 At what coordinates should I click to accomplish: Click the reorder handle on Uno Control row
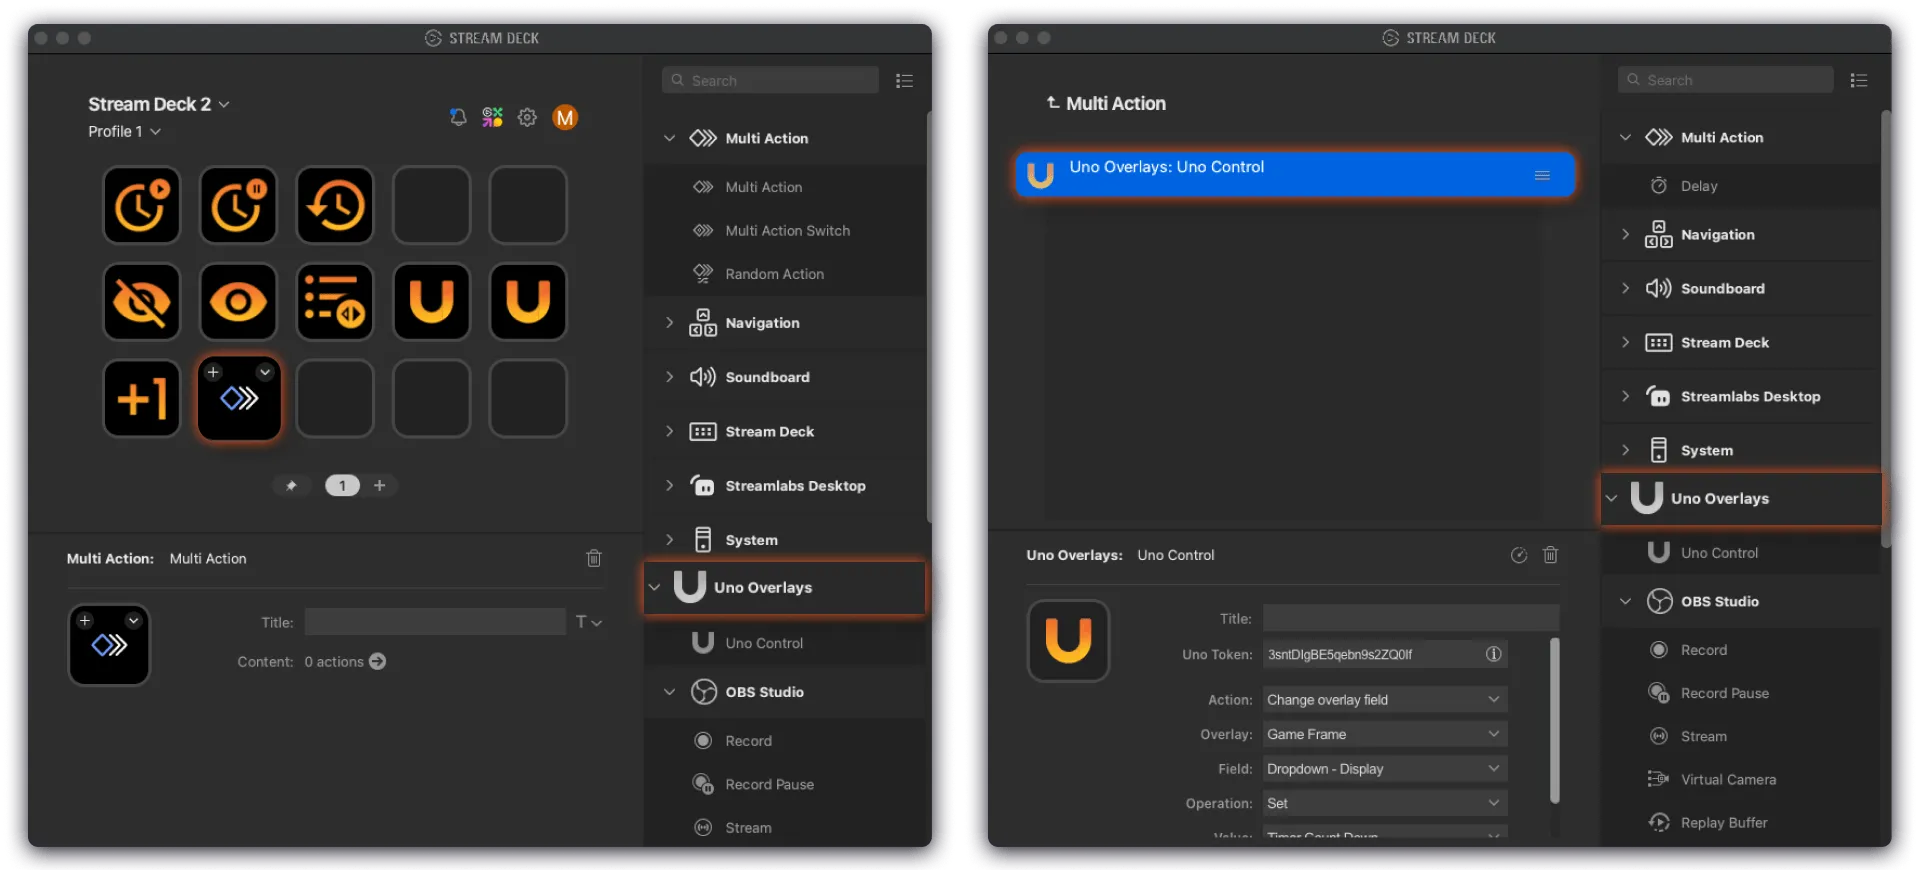click(1542, 175)
